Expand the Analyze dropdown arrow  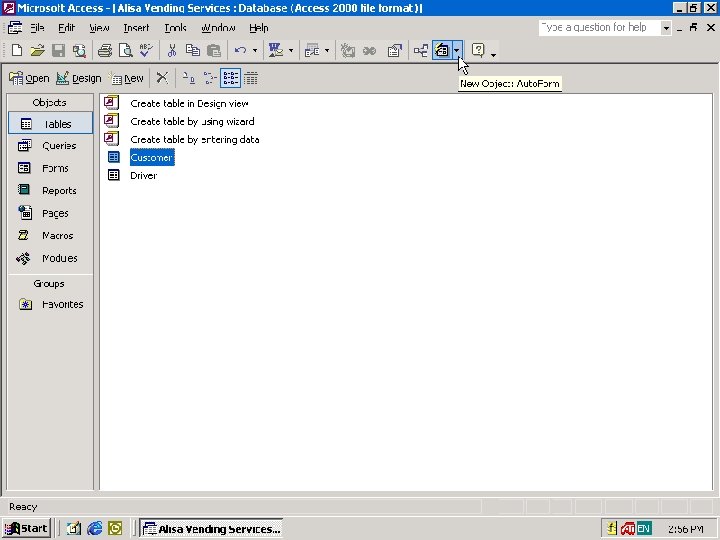(x=327, y=50)
